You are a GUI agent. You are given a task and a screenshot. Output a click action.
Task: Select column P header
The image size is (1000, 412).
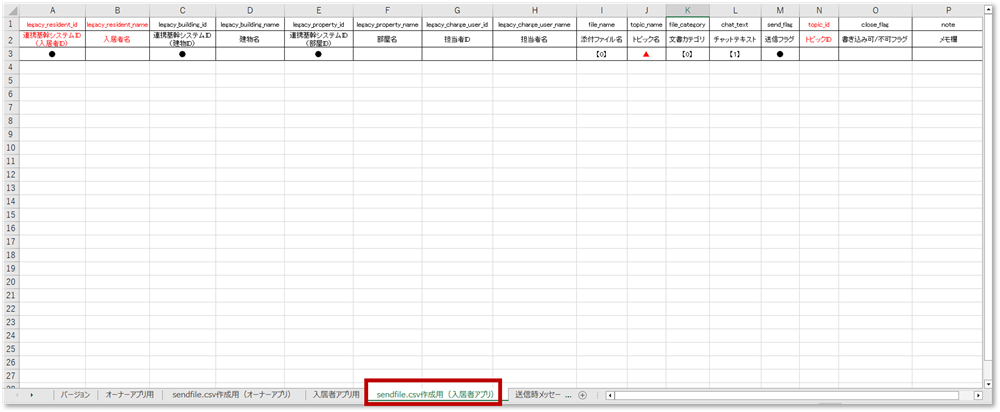coord(948,11)
